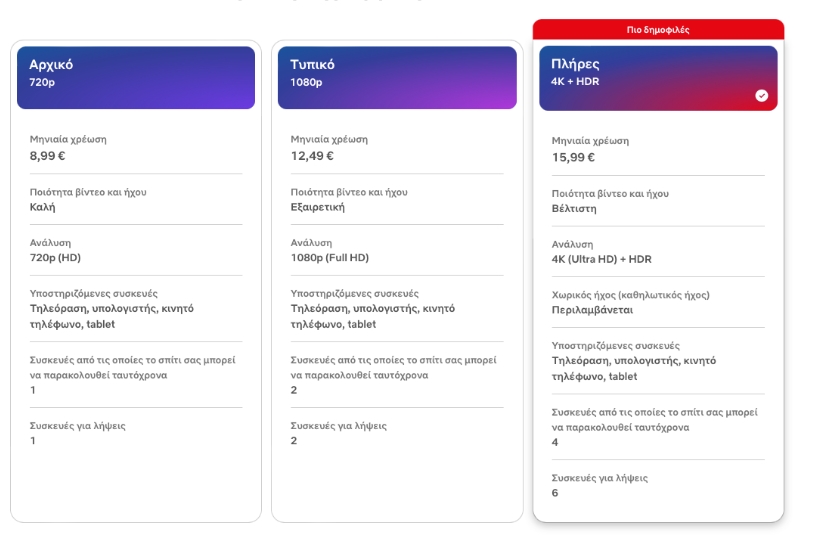Click the checkmark icon on the Πλήρες plan

[x=762, y=96]
